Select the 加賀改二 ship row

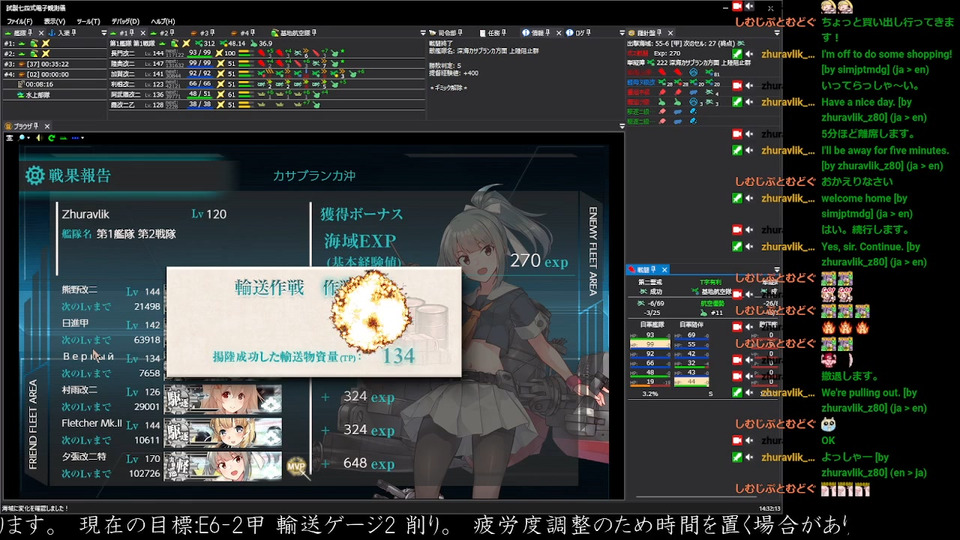pyautogui.click(x=266, y=73)
